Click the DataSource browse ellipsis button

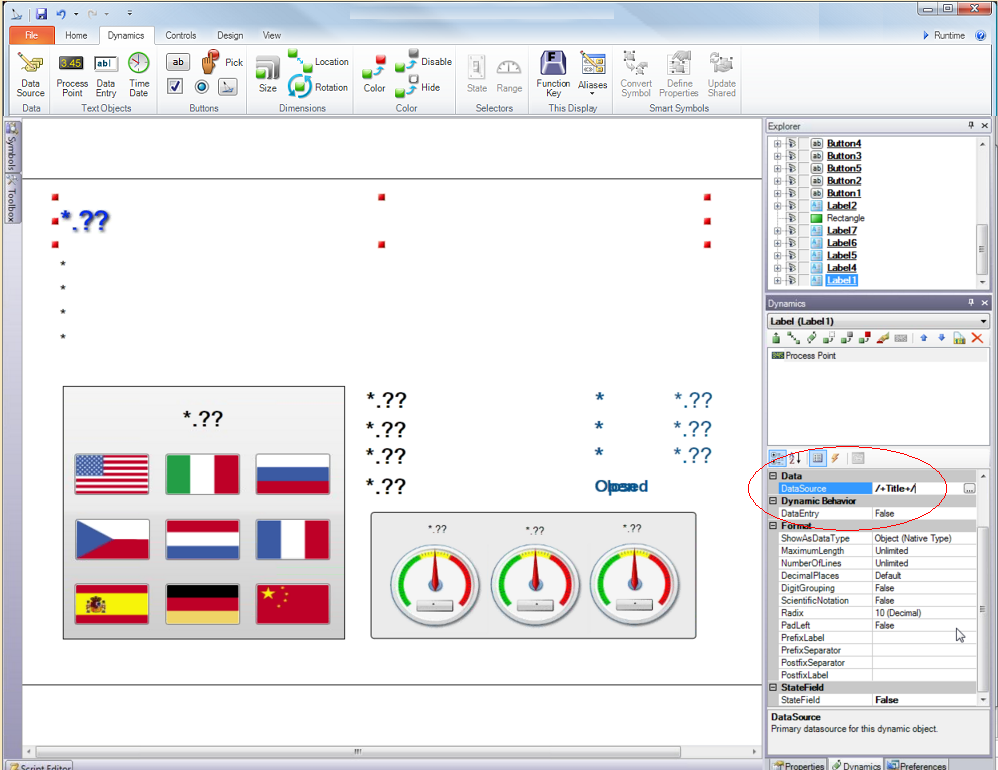pyautogui.click(x=968, y=488)
